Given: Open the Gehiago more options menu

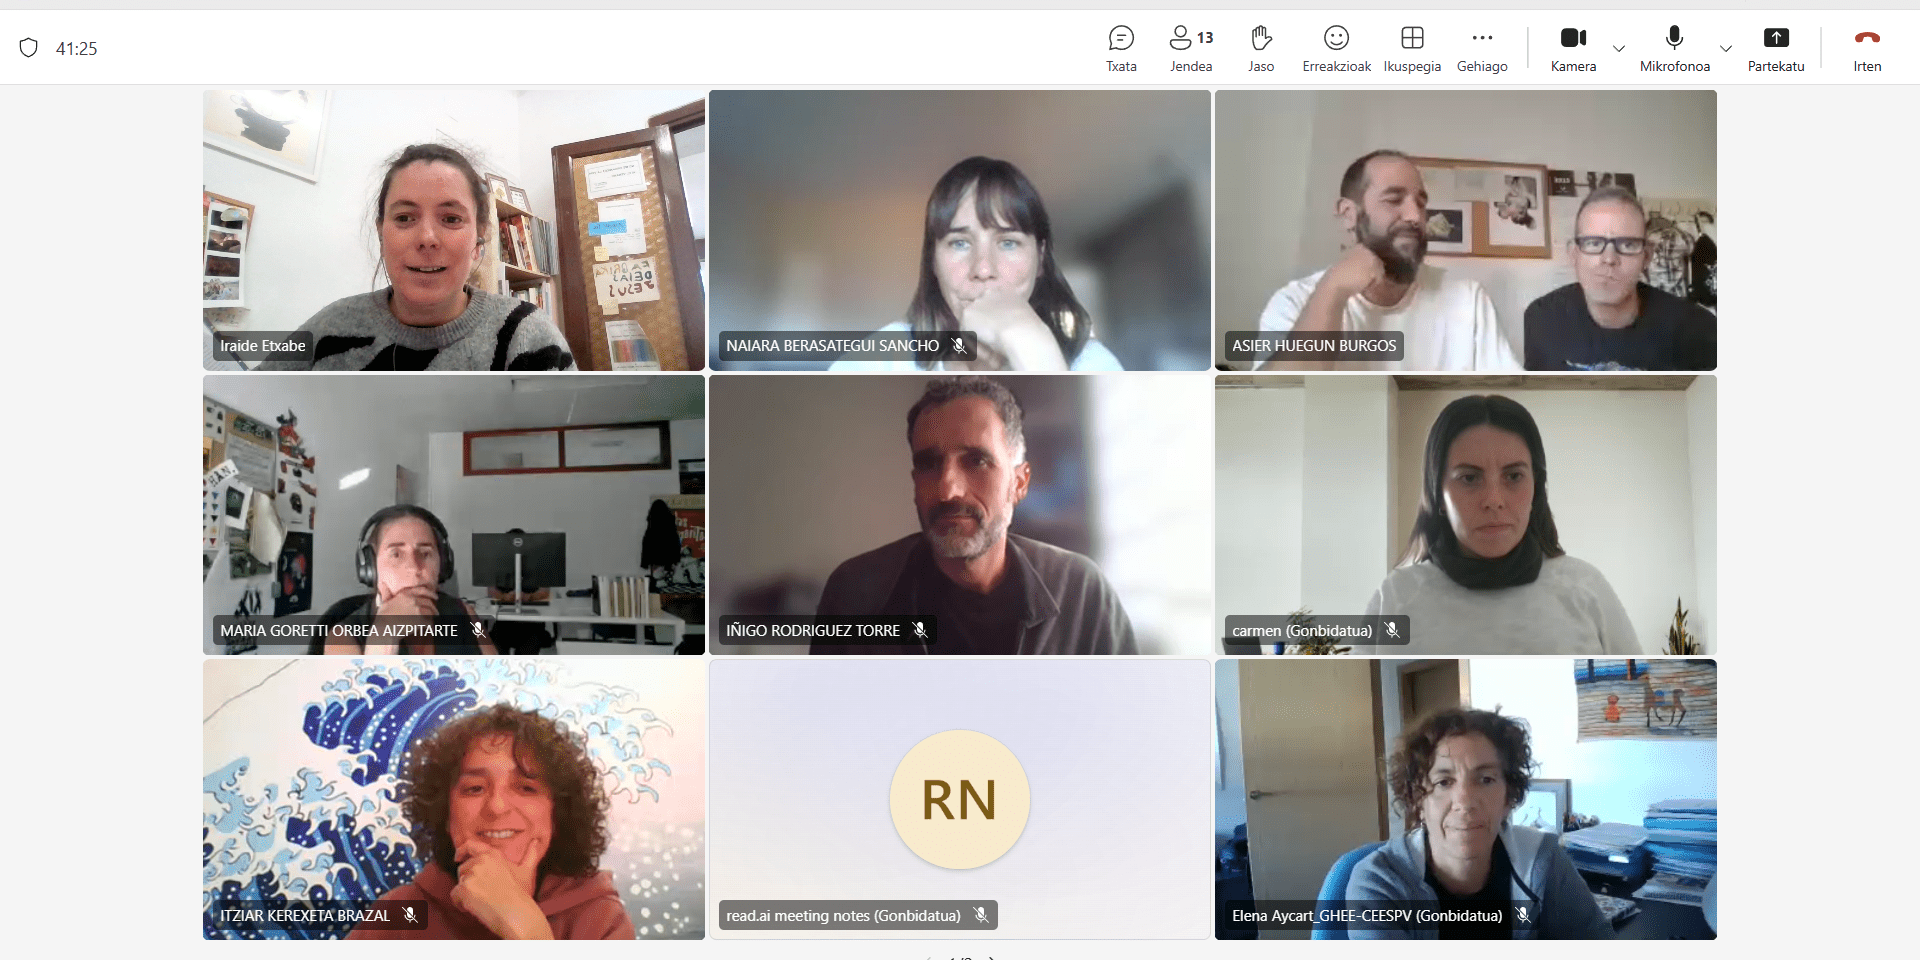Looking at the screenshot, I should pyautogui.click(x=1482, y=48).
